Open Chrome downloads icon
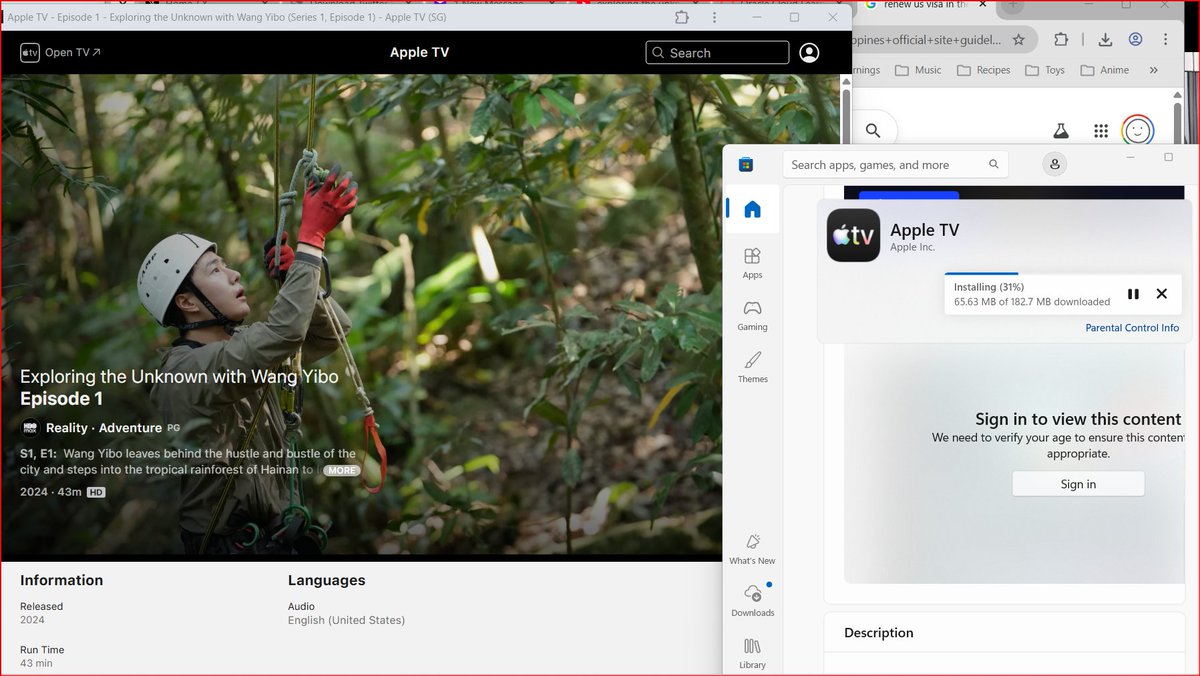Image resolution: width=1200 pixels, height=676 pixels. [1105, 40]
